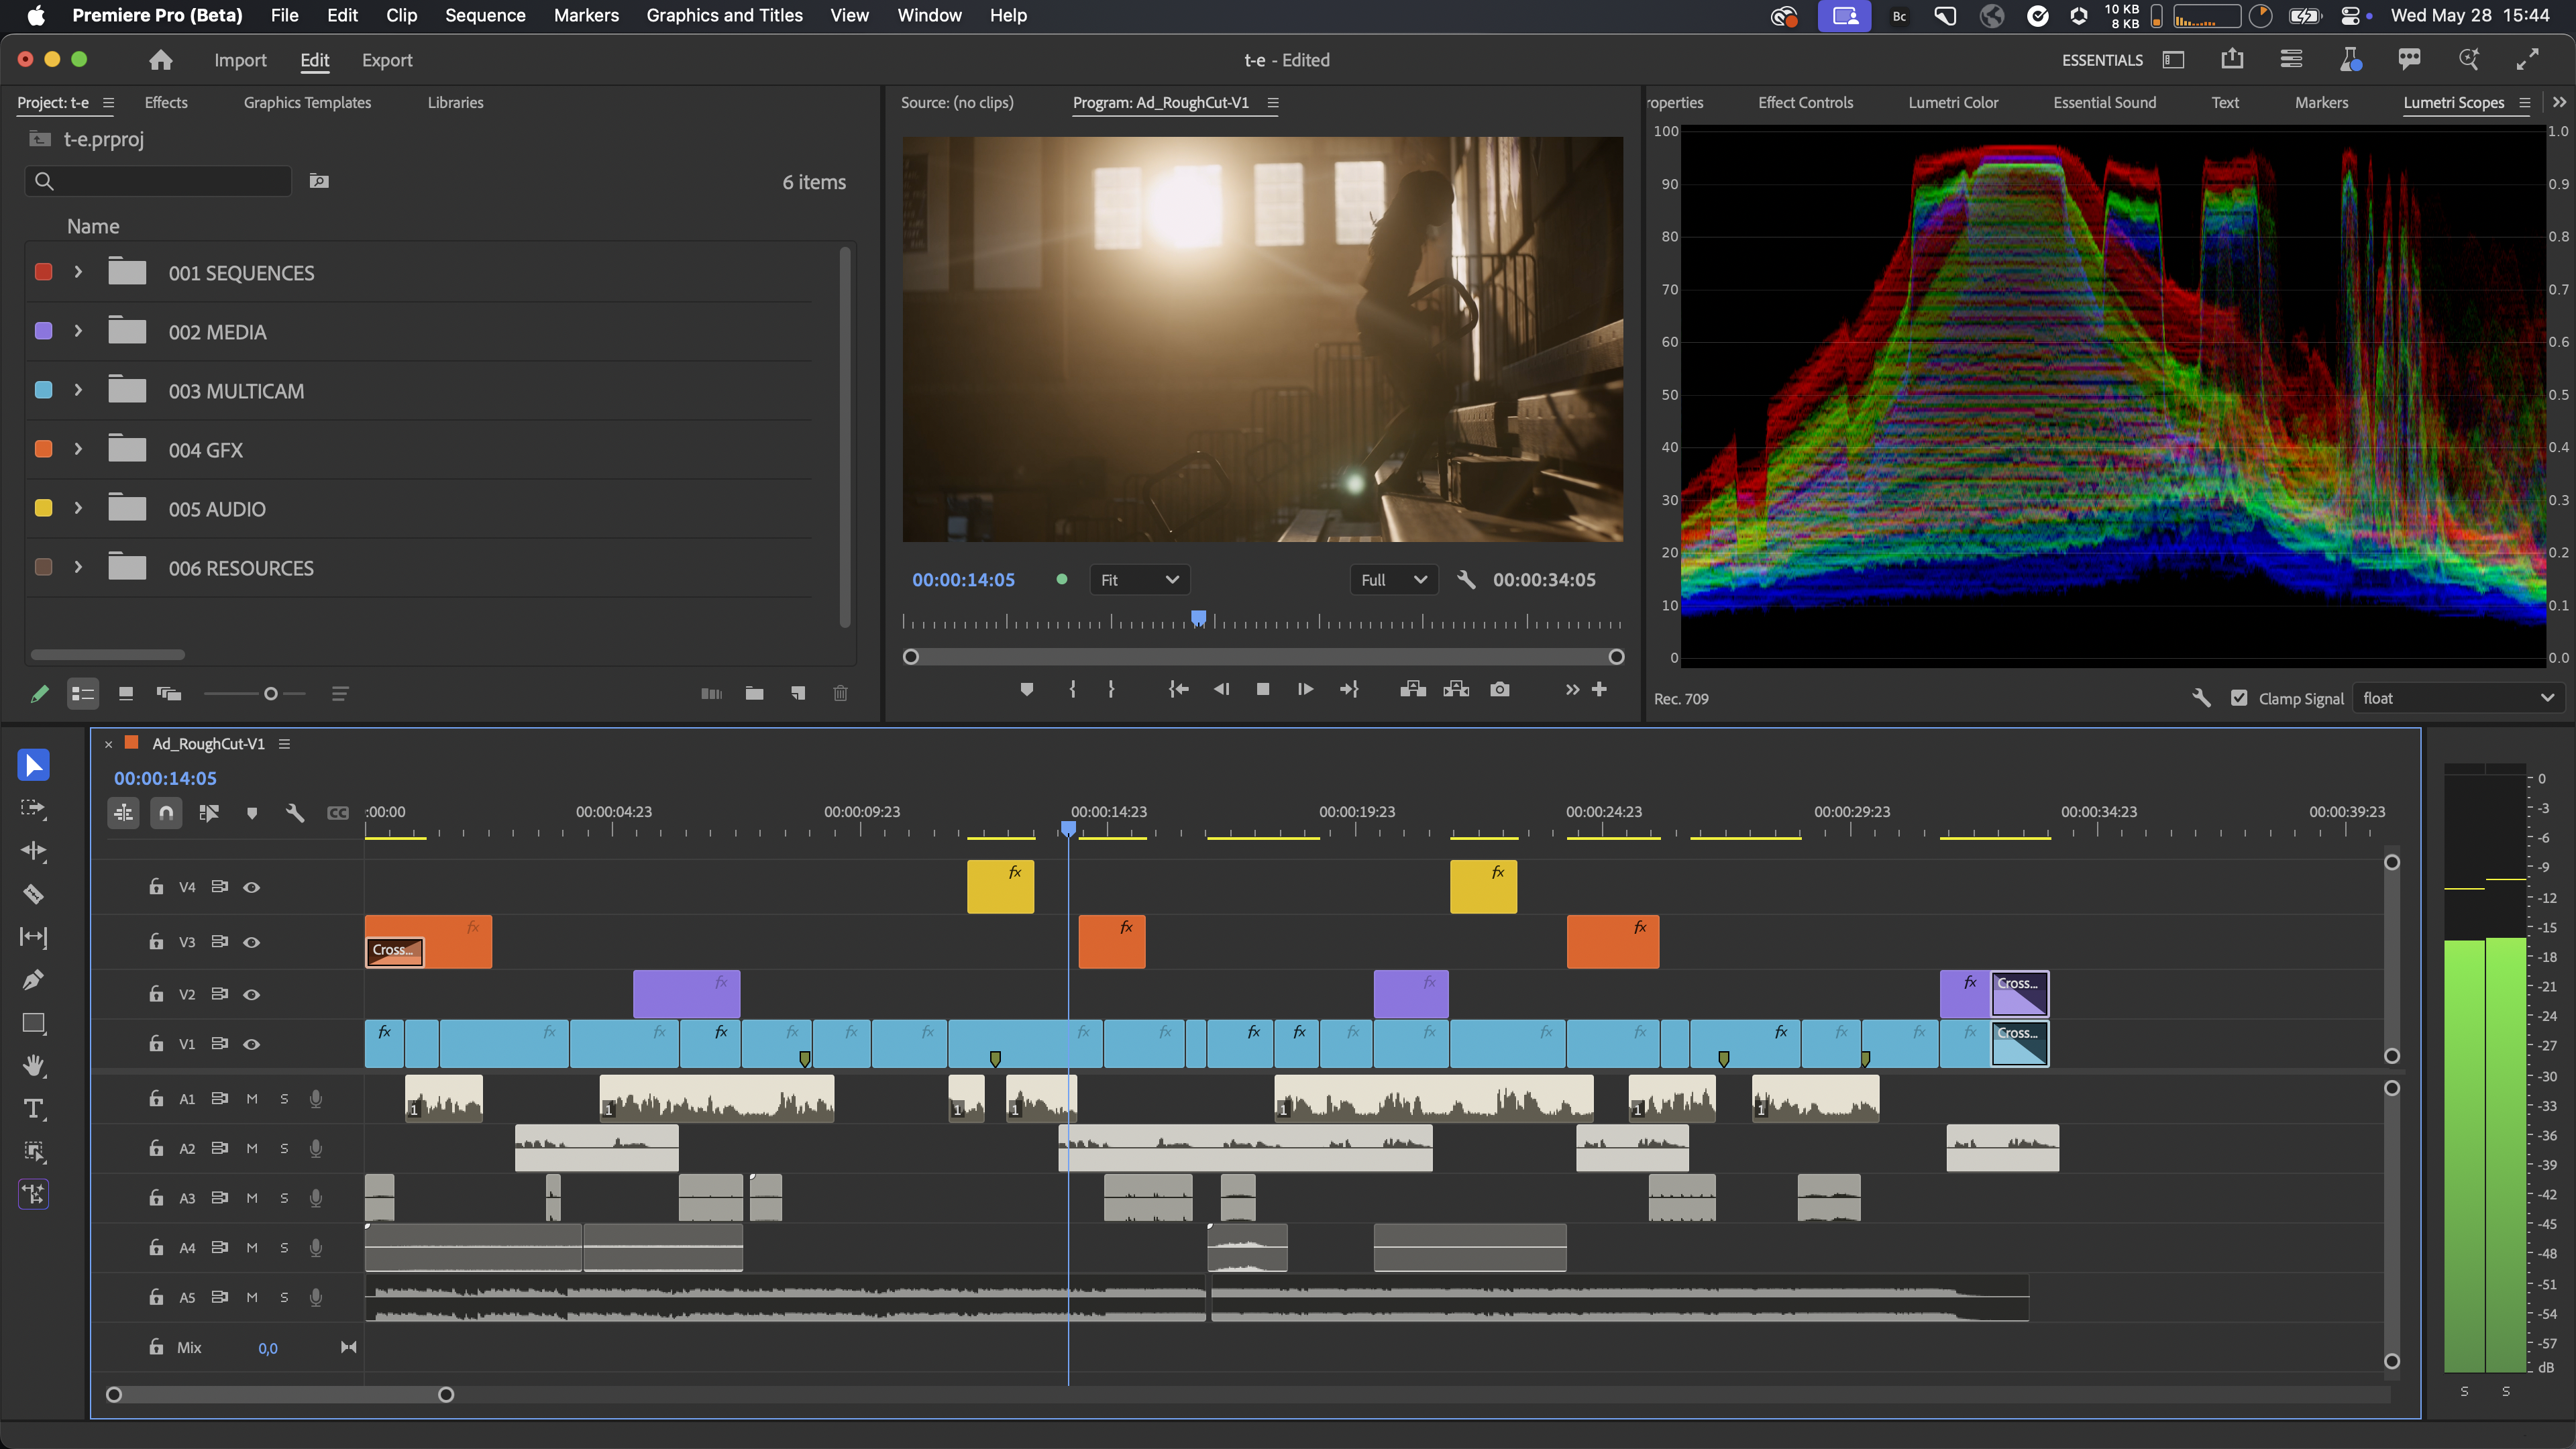Image resolution: width=2576 pixels, height=1449 pixels.
Task: Click the trash Clear icon in Project panel
Action: [841, 693]
